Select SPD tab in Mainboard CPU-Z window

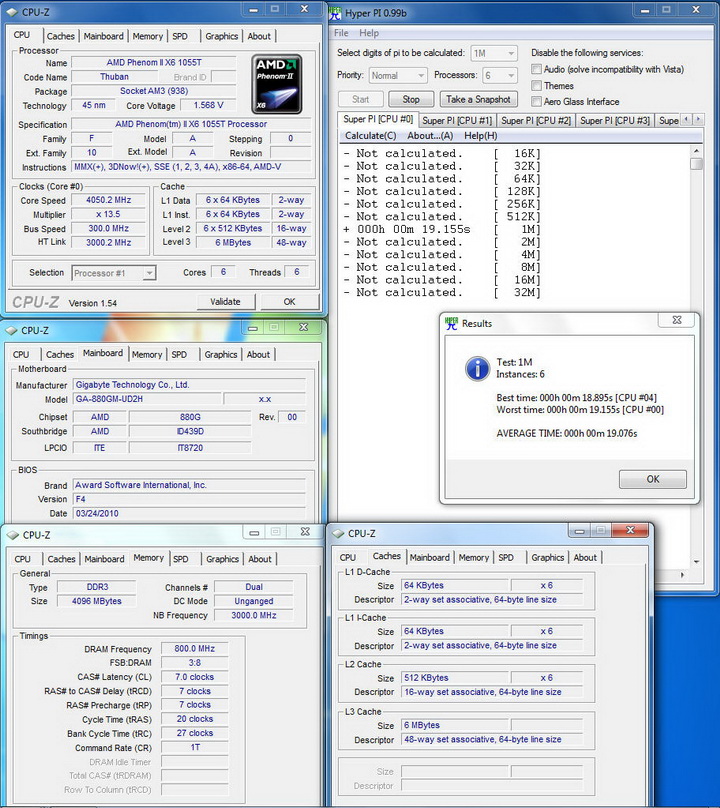[179, 355]
